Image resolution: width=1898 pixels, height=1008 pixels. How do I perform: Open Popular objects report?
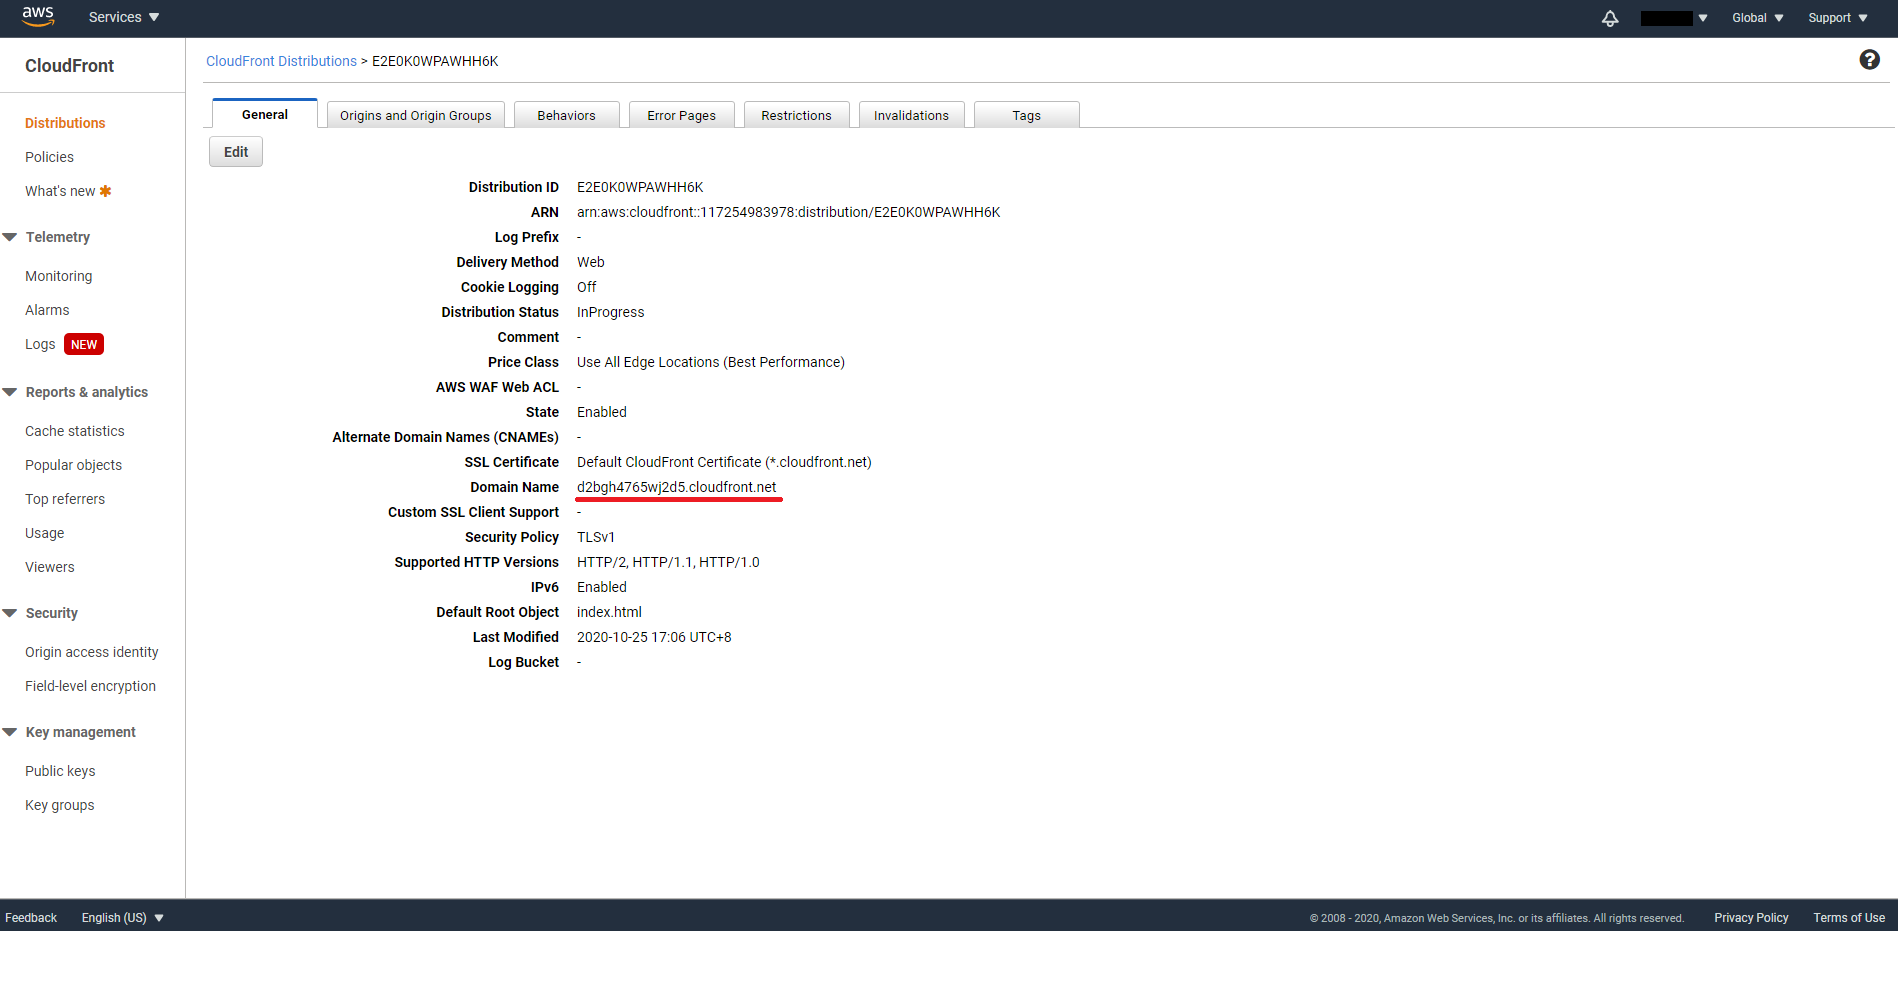click(73, 465)
